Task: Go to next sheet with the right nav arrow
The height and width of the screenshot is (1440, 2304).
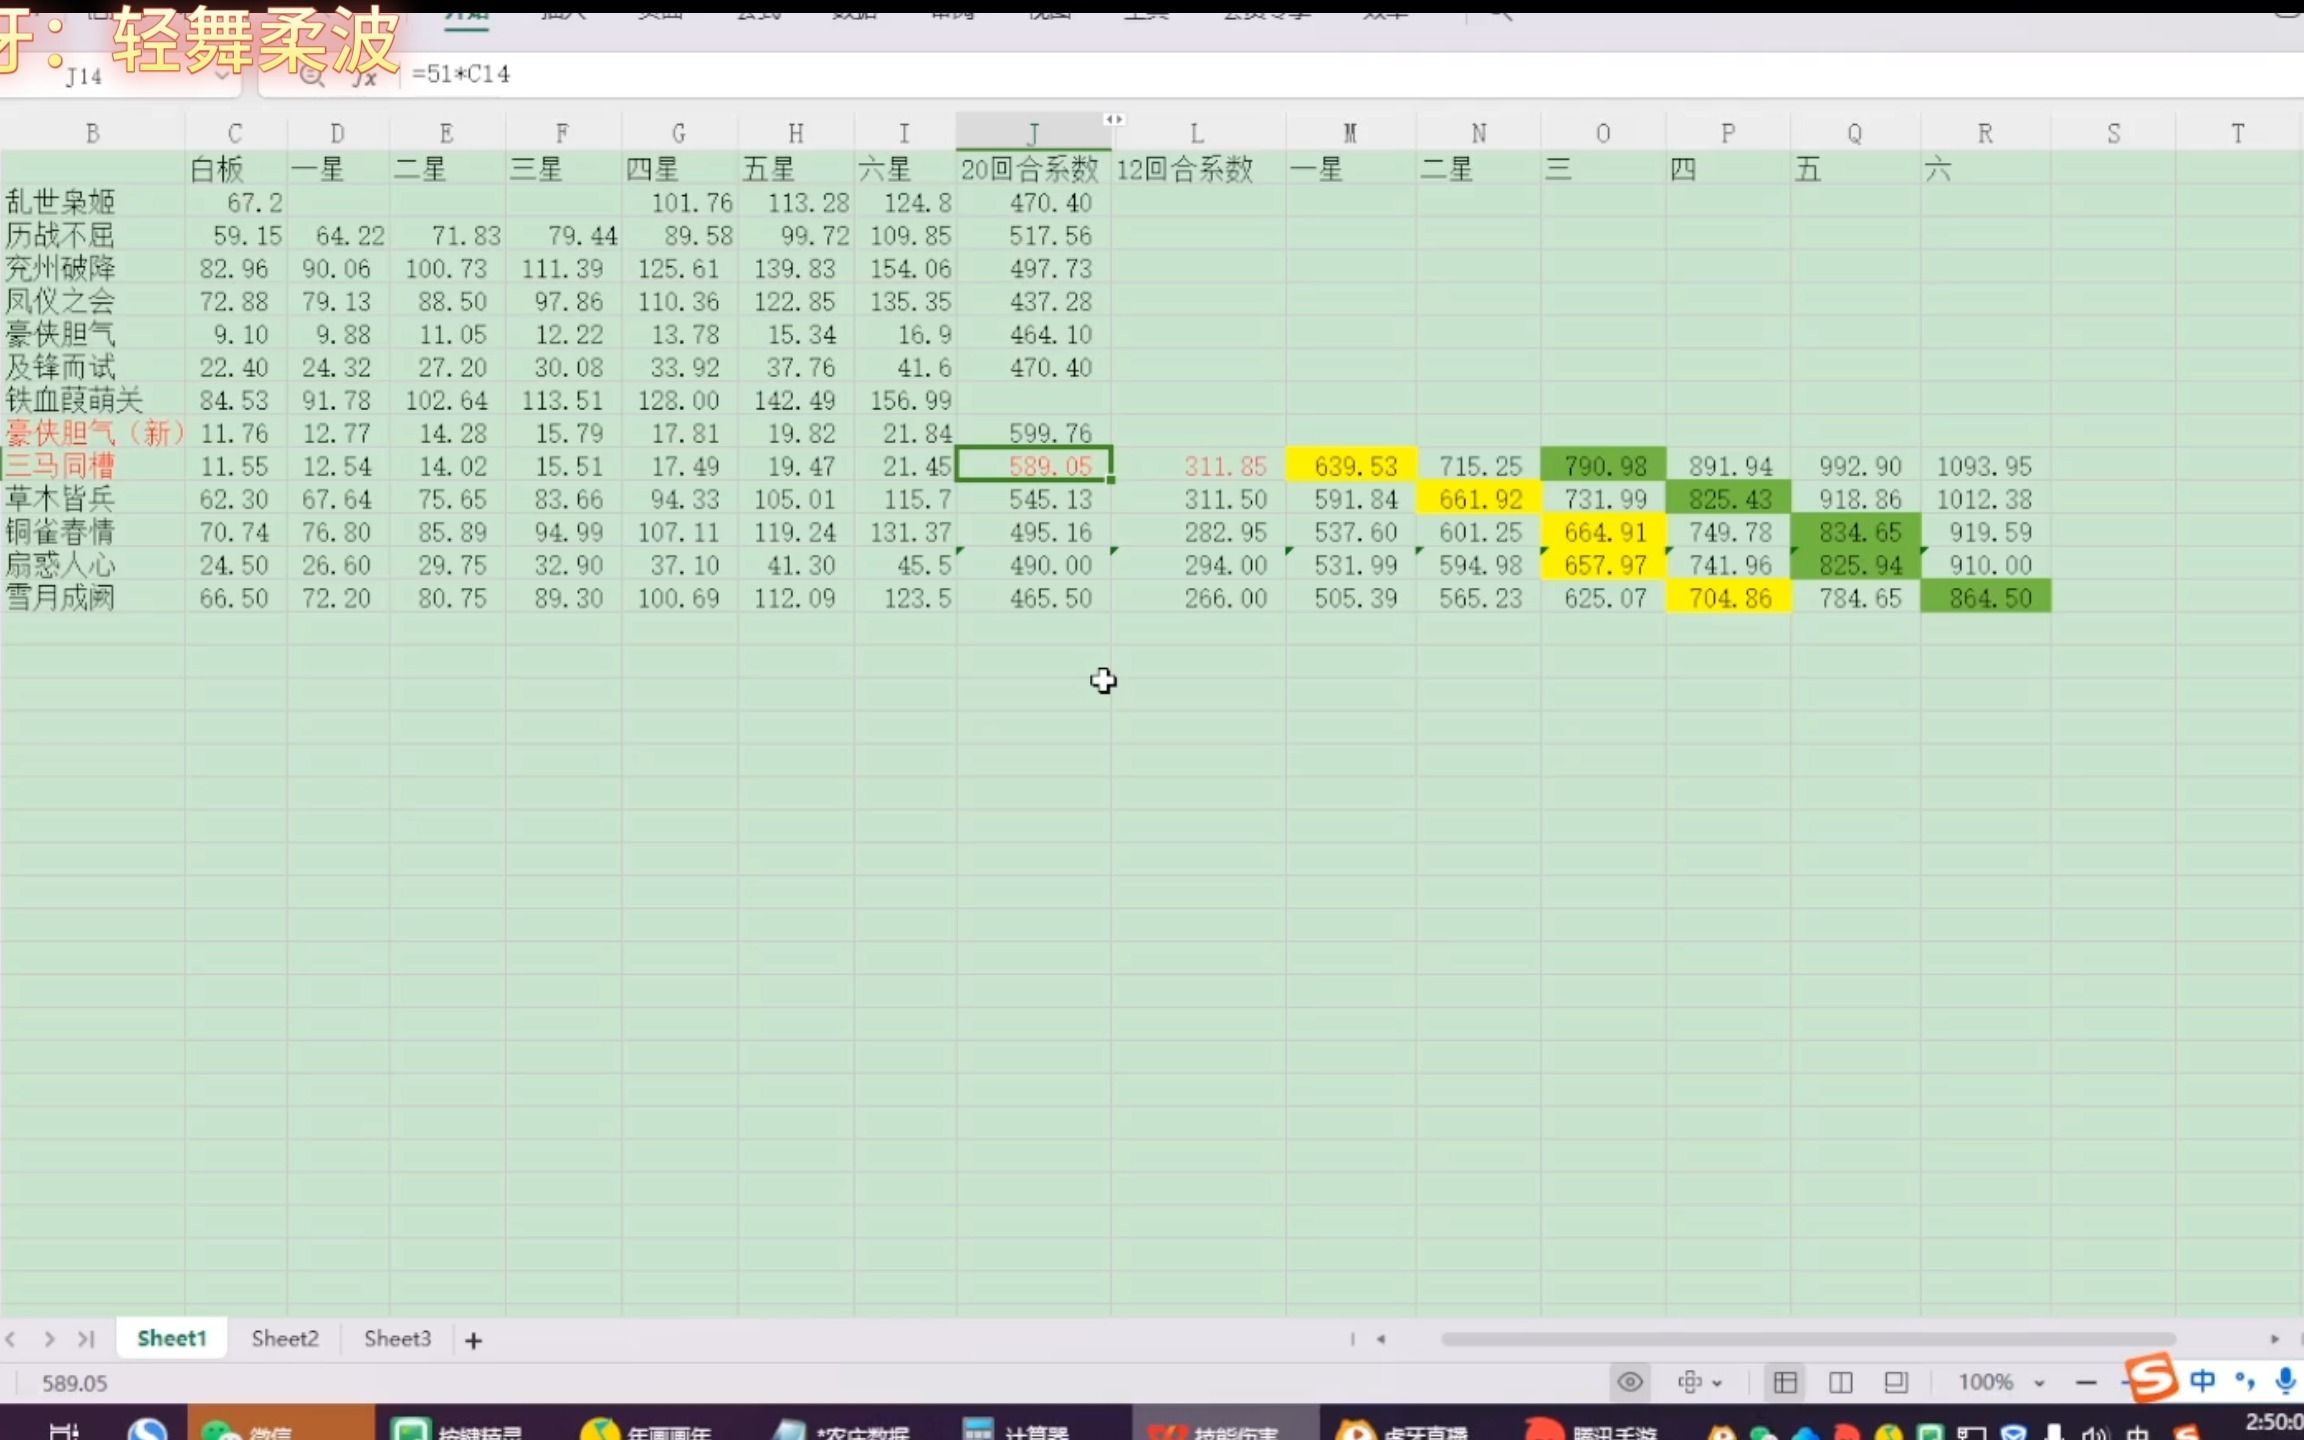Action: 49,1339
